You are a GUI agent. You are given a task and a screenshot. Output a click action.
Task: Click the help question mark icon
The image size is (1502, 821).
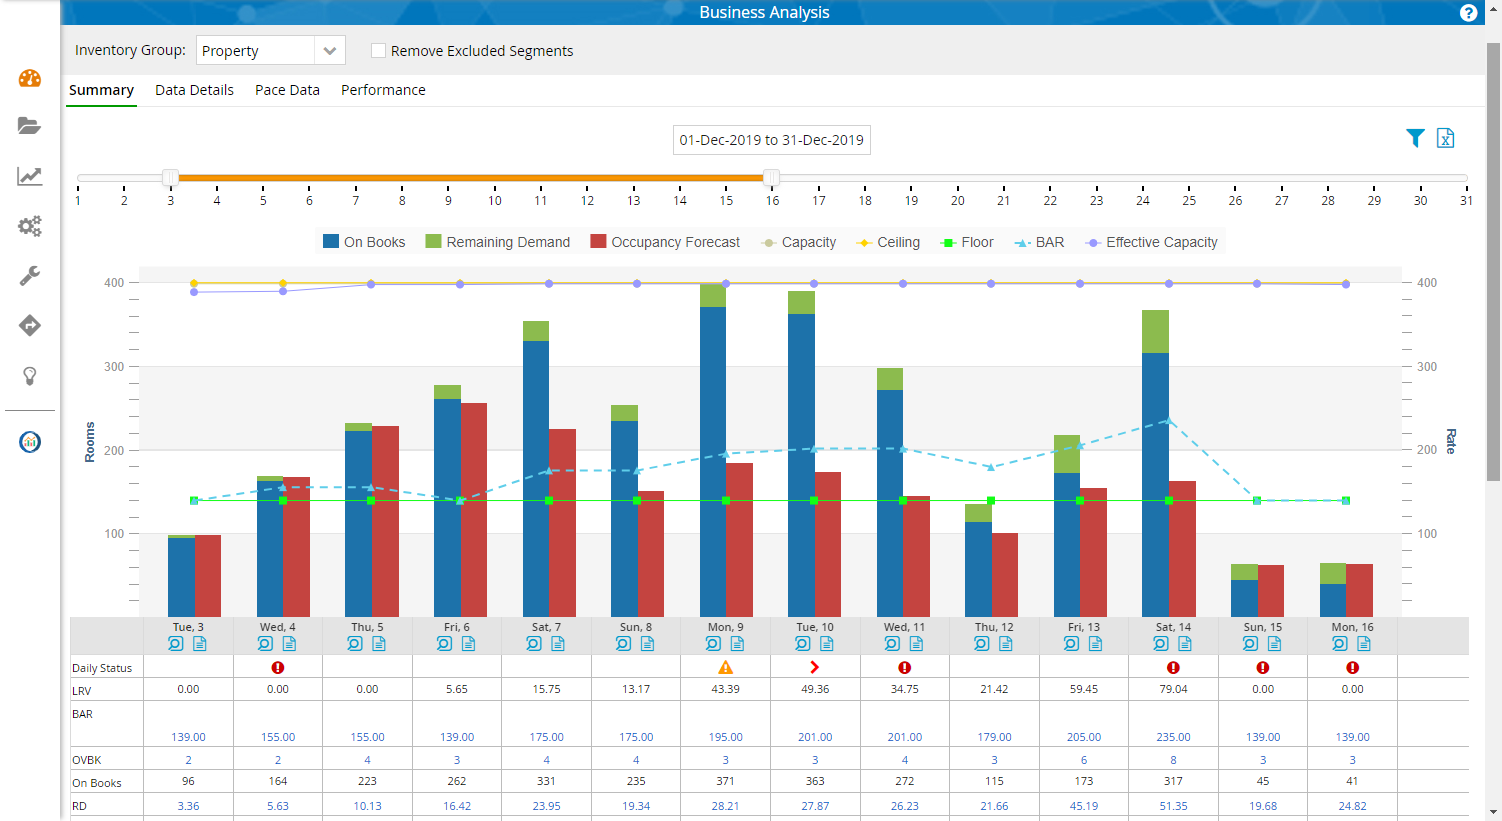pos(1468,13)
